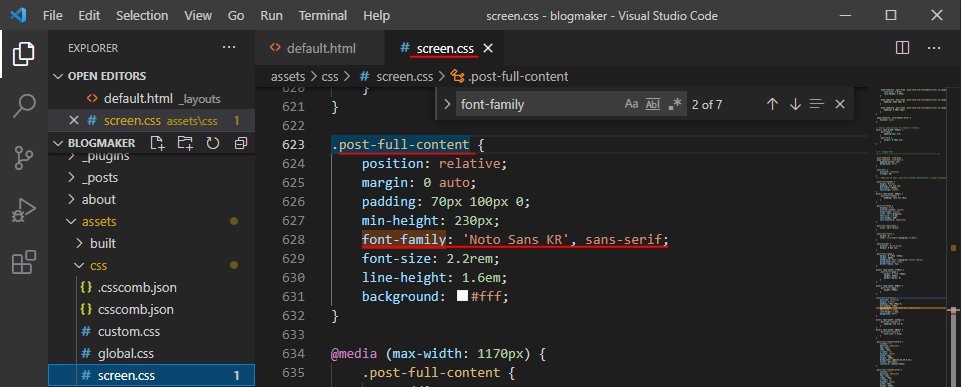This screenshot has width=961, height=387.
Task: Close the screen.css editor tab
Action: [488, 48]
